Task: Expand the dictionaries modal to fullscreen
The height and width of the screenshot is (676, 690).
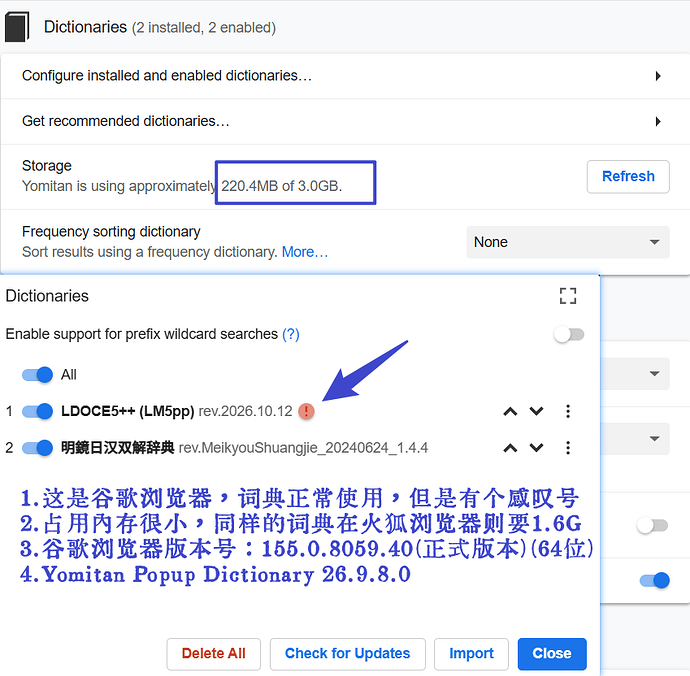Action: pos(568,296)
